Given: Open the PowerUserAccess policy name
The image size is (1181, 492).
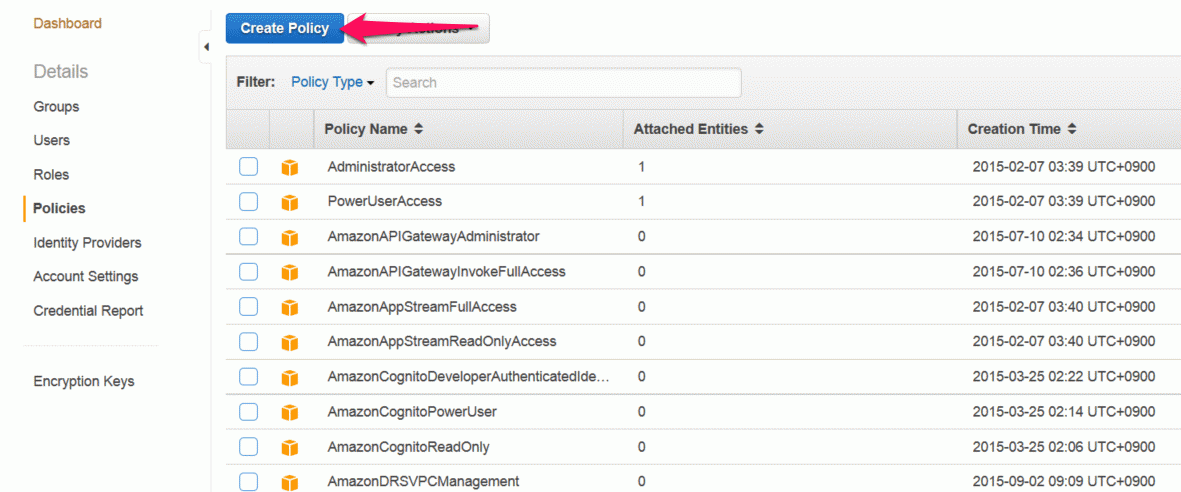Looking at the screenshot, I should click(x=384, y=201).
